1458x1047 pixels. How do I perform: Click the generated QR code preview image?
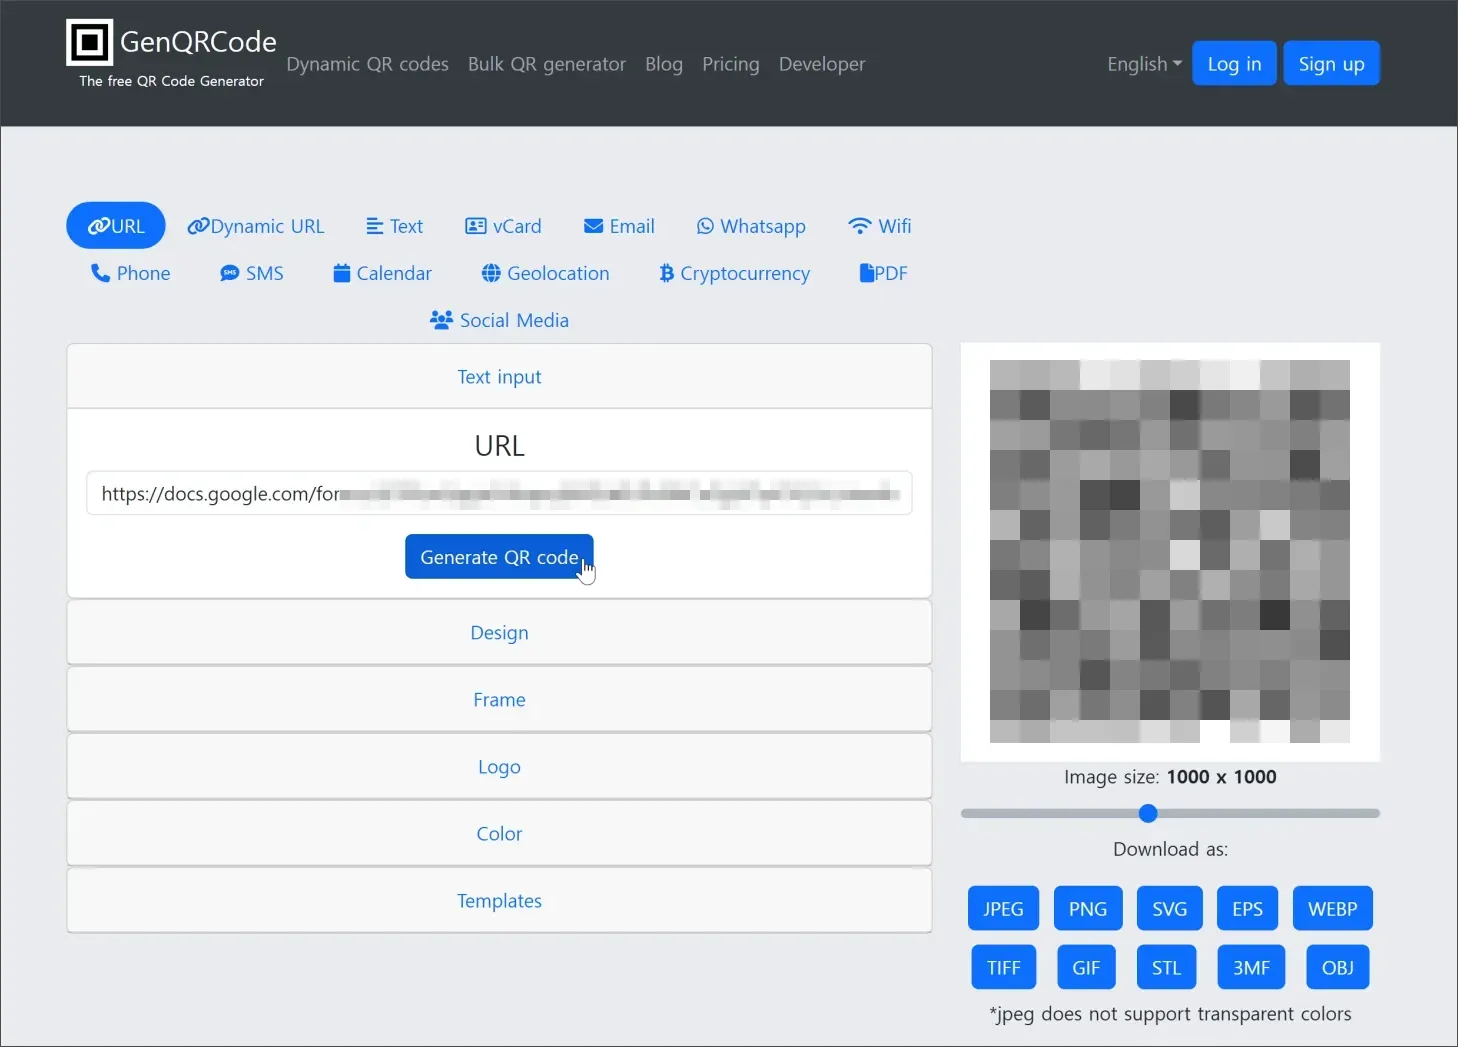click(1170, 552)
